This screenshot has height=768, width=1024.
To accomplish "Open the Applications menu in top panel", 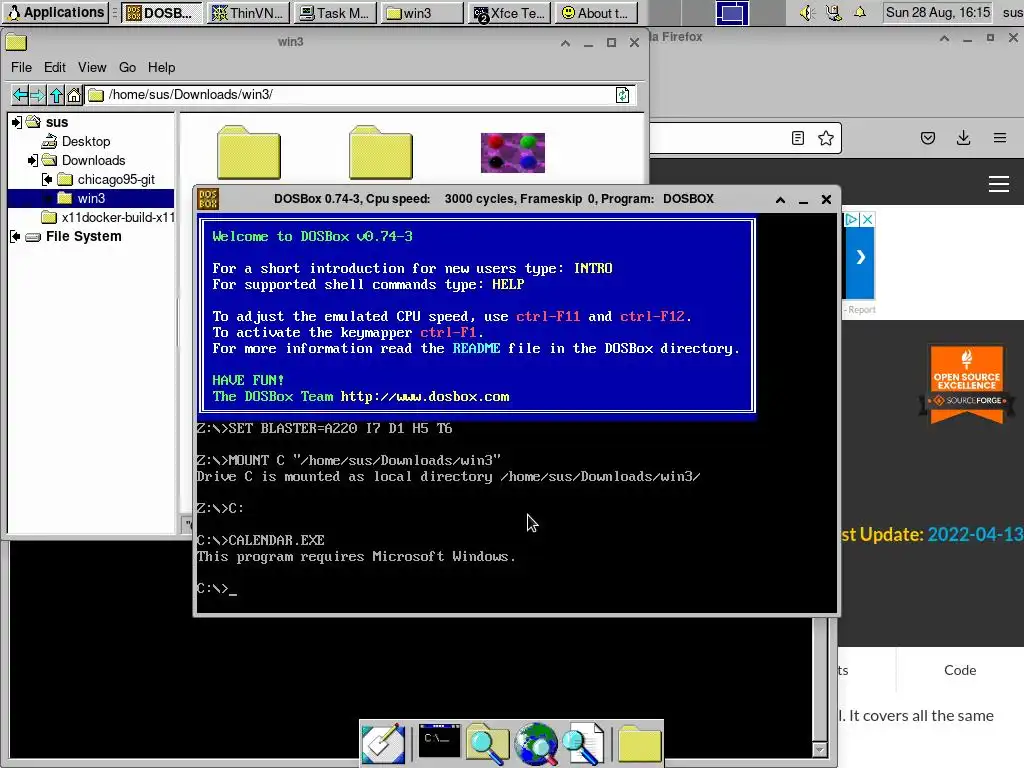I will 55,12.
